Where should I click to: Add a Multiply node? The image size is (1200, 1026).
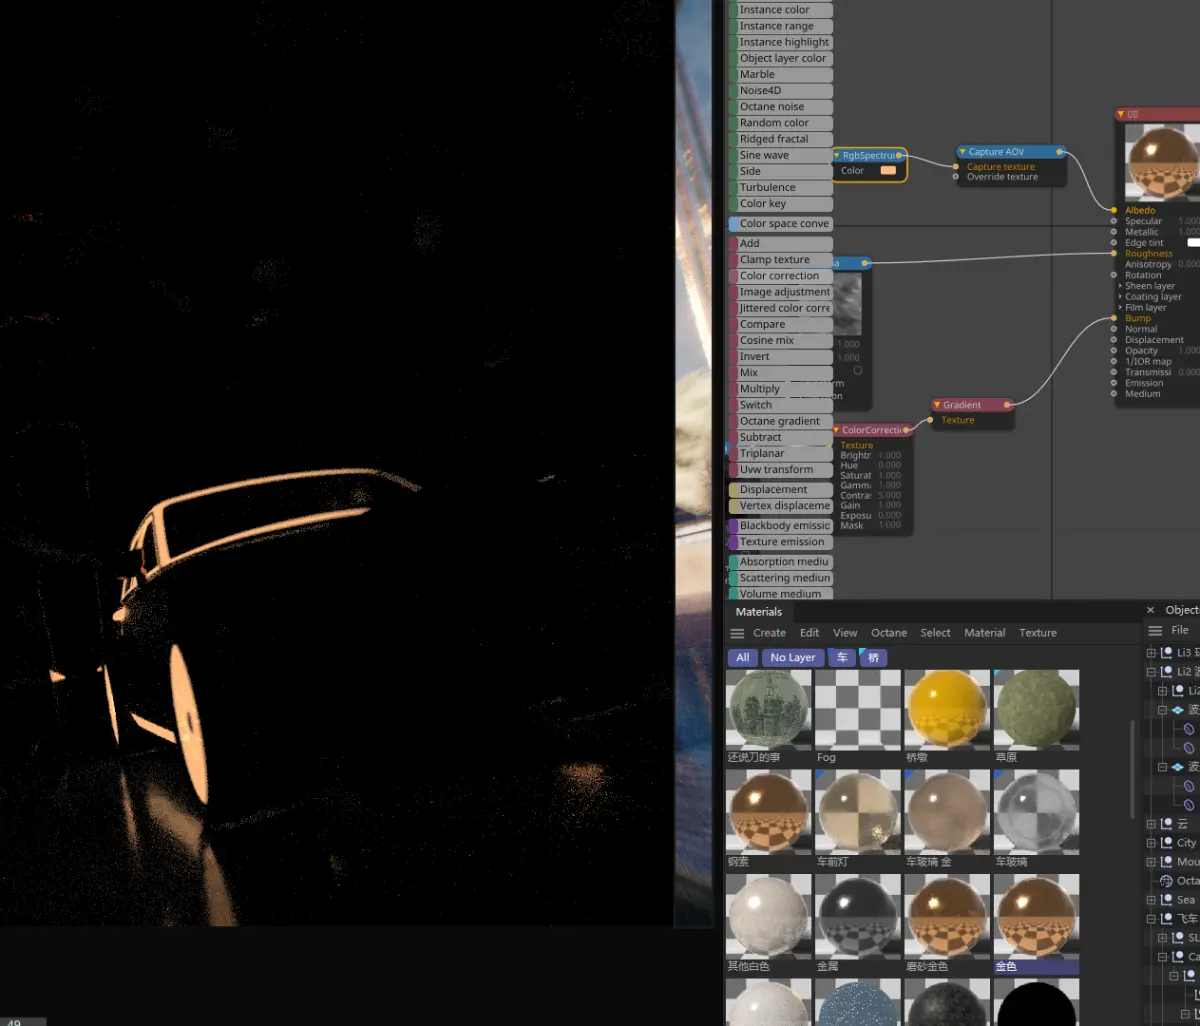[782, 389]
